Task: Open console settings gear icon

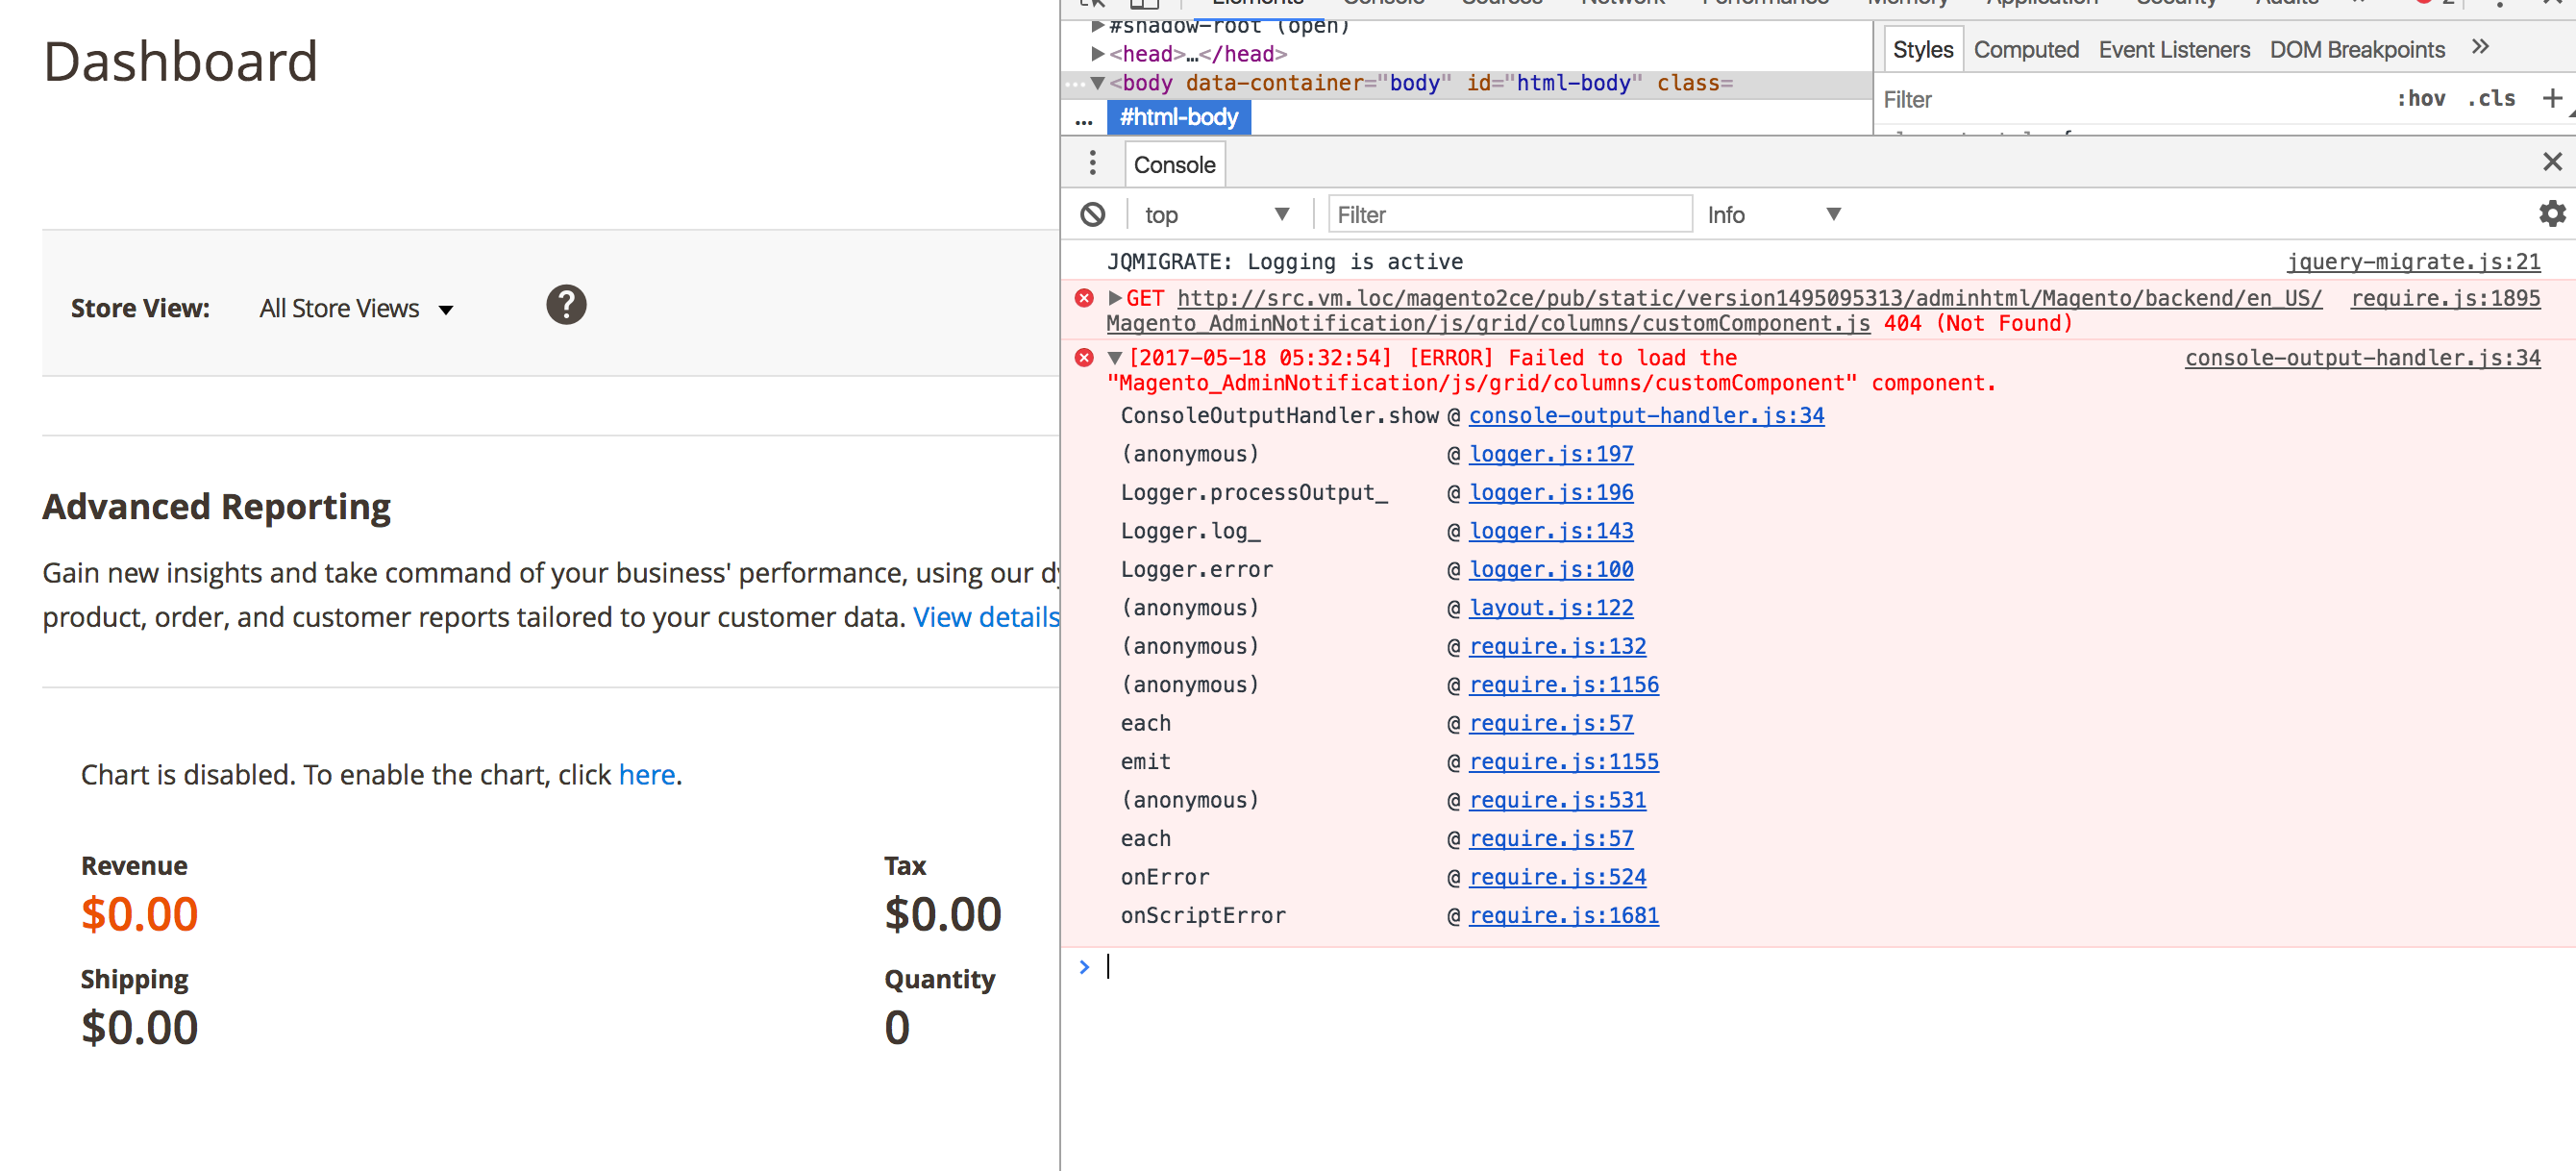Action: 2551,213
